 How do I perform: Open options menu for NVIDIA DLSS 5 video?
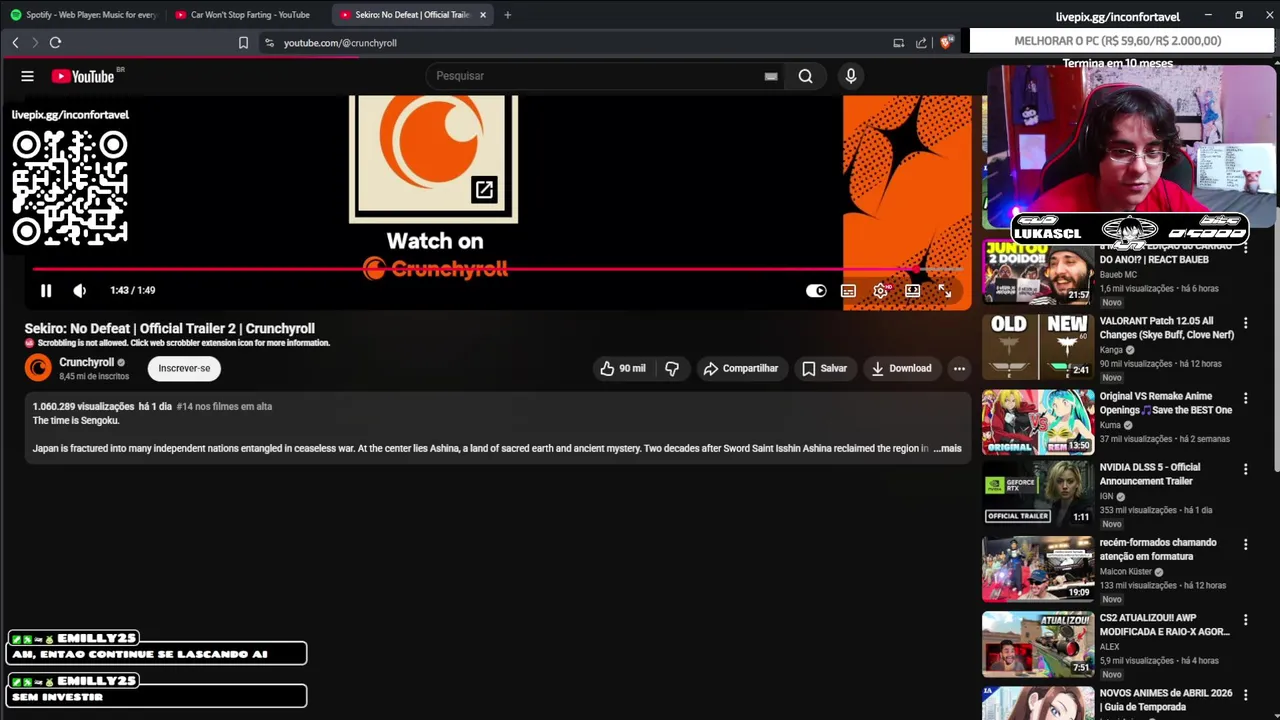coord(1245,469)
